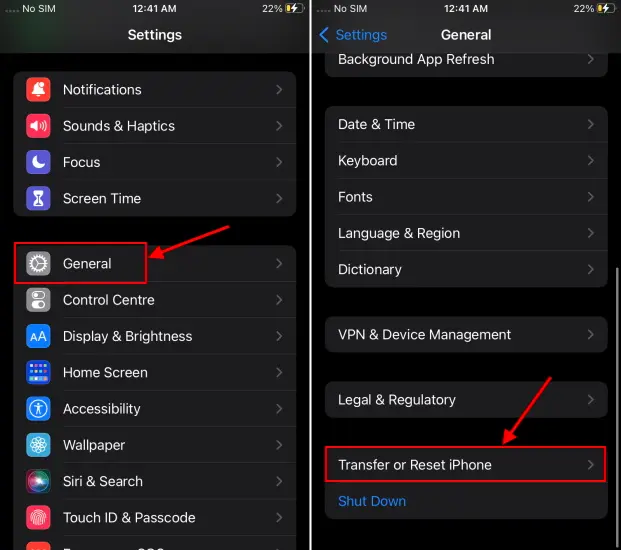Viewport: 621px width, 550px height.
Task: Tap the Siri & Search label
Action: (x=103, y=481)
